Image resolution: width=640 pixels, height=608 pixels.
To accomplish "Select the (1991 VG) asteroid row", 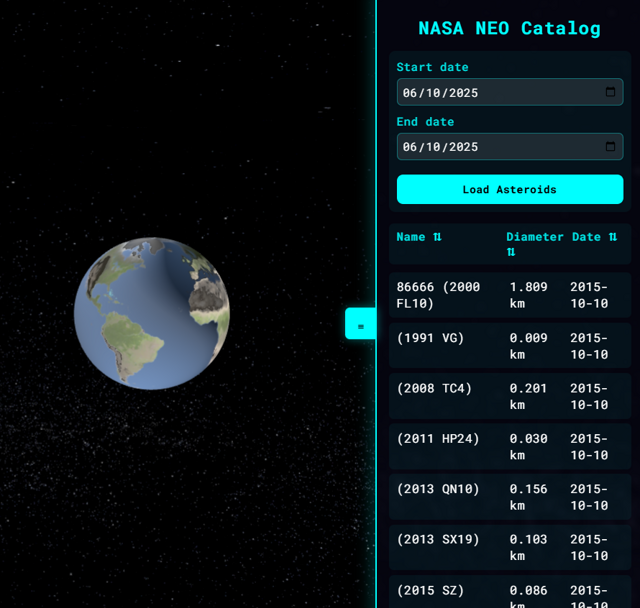I will click(510, 346).
